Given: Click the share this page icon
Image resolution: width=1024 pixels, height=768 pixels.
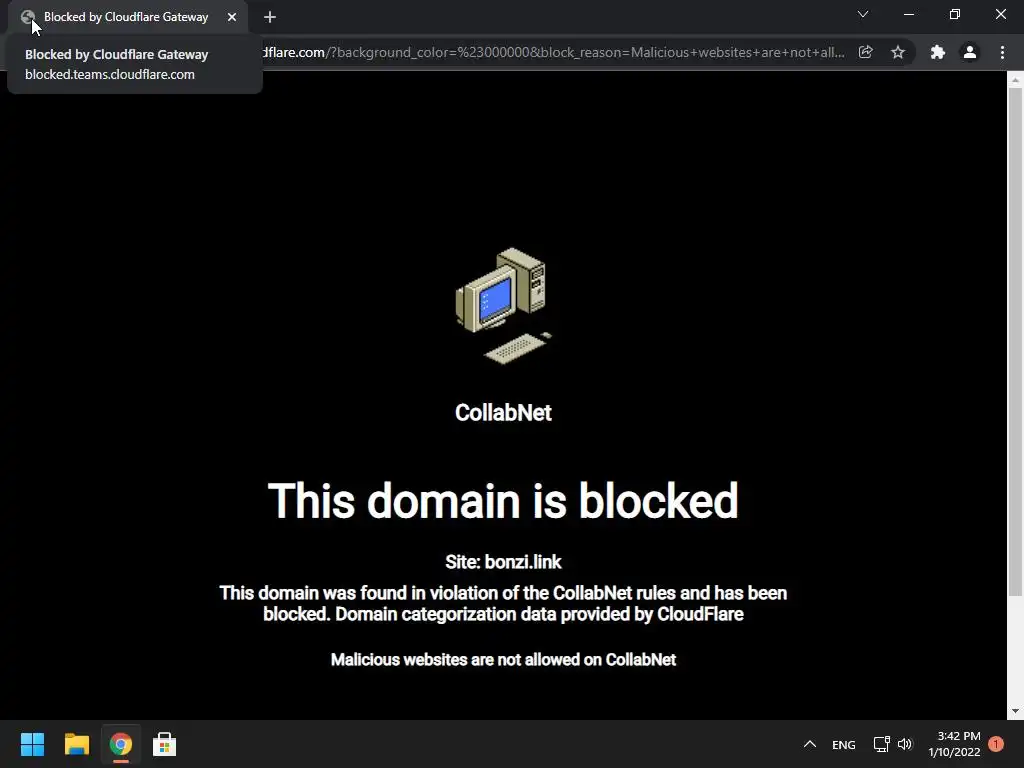Looking at the screenshot, I should pyautogui.click(x=866, y=52).
